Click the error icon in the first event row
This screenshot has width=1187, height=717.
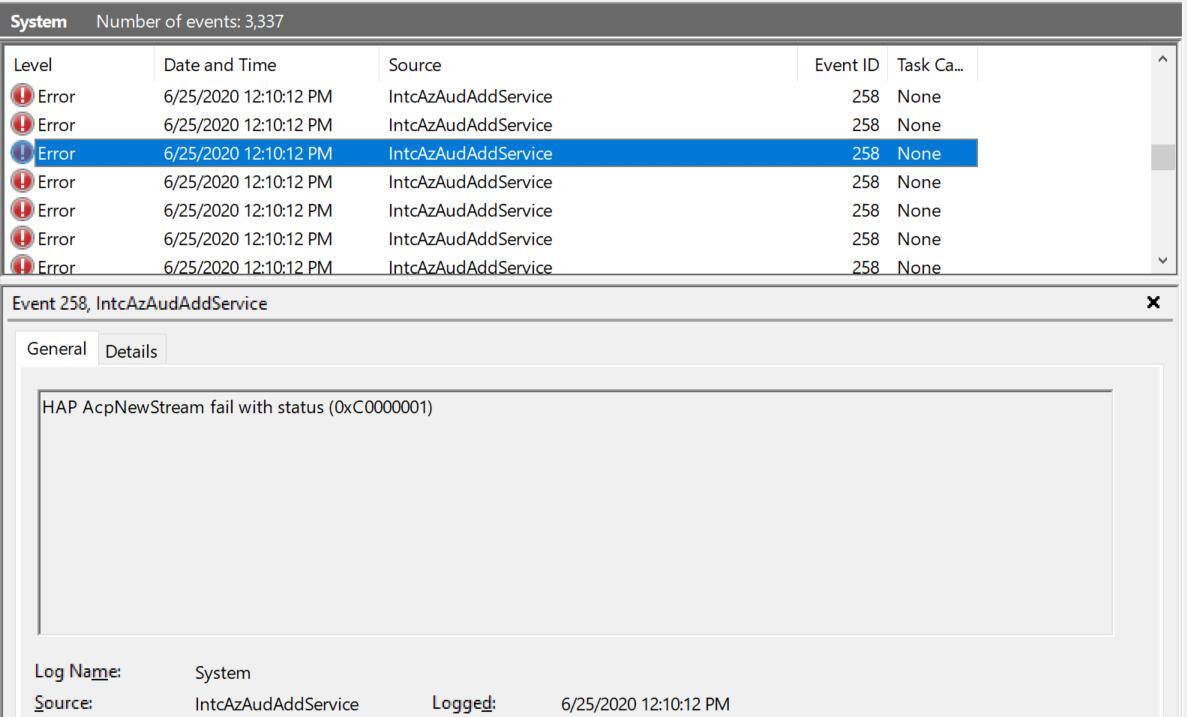[22, 97]
